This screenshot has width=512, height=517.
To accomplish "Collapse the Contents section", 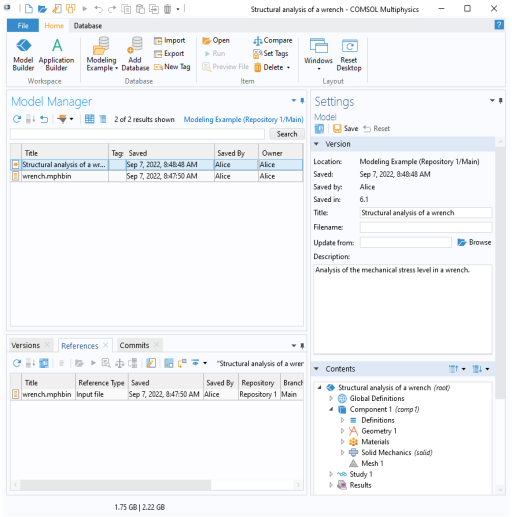I will pos(317,369).
